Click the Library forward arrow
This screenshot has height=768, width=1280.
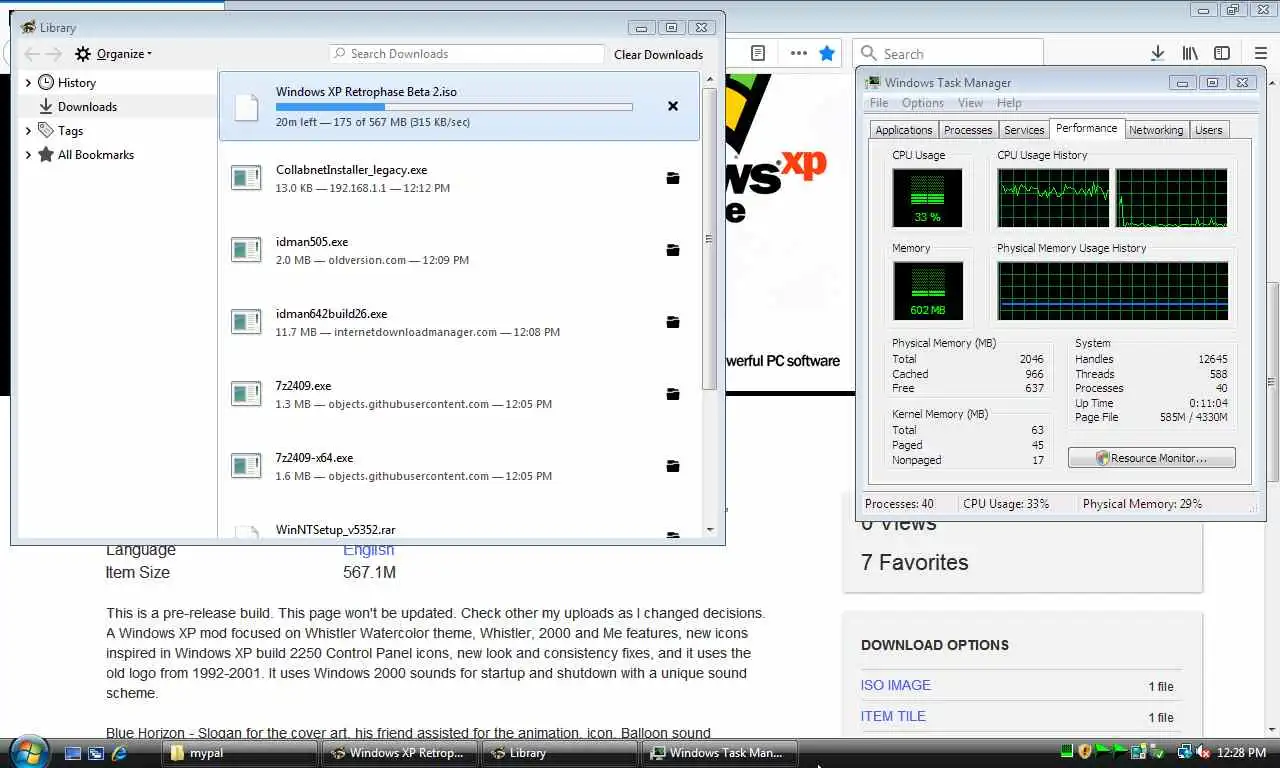tap(54, 54)
